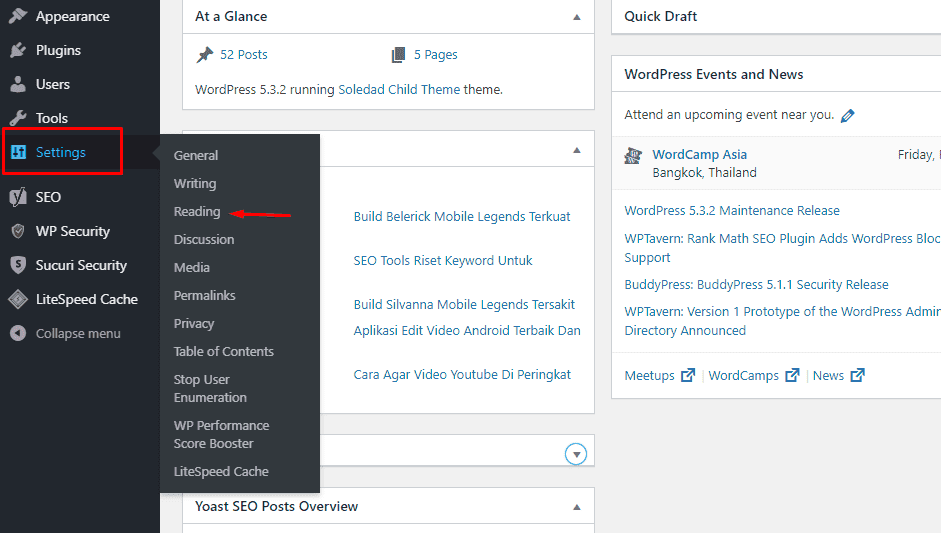This screenshot has height=533, width=941.
Task: Select Table of Contents in submenu
Action: [224, 352]
